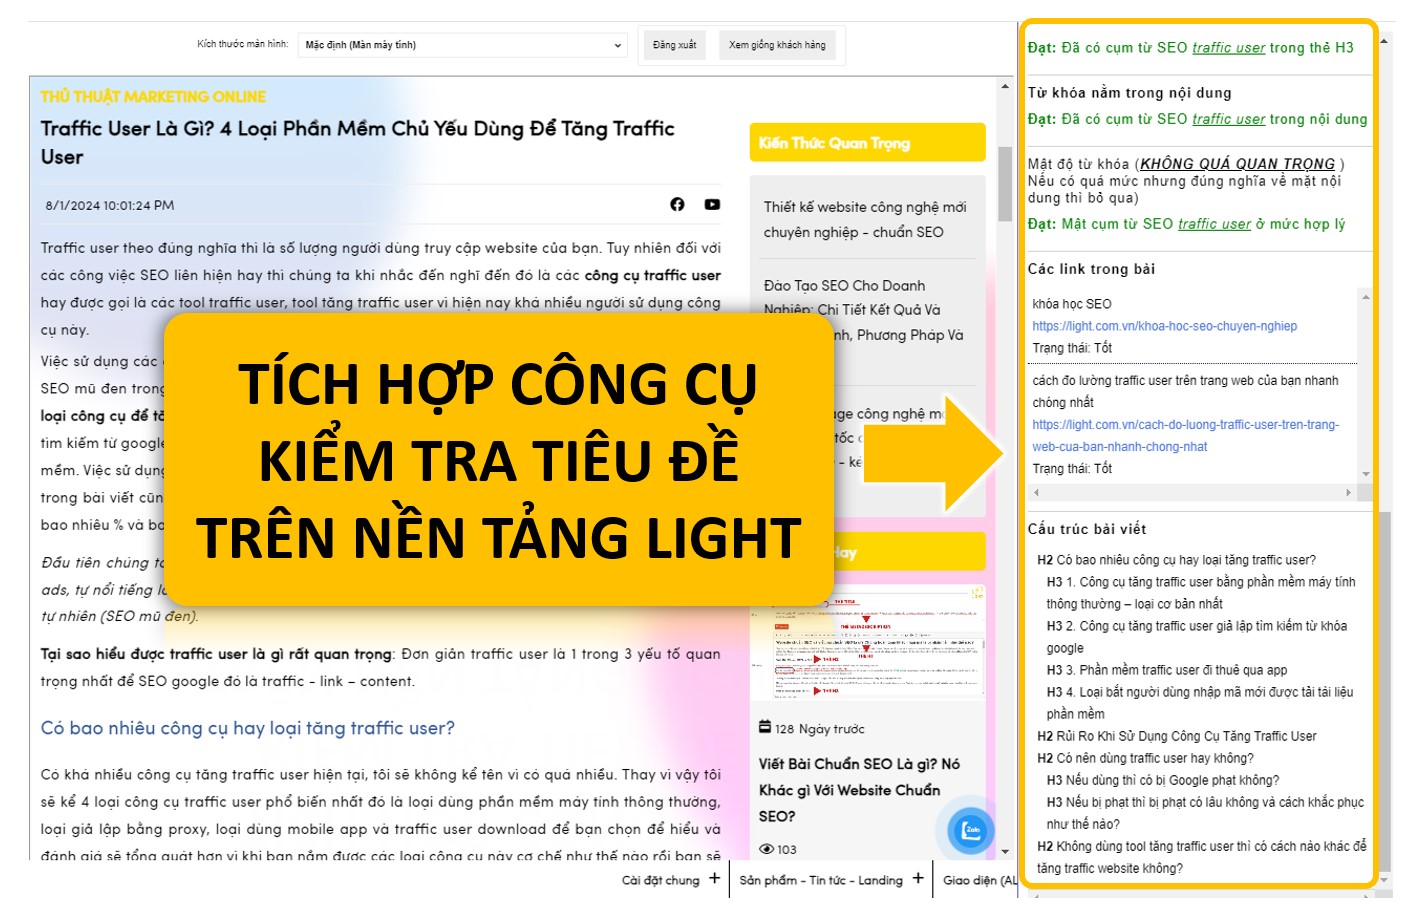Click the Đăng xuất button
1412x917 pixels.
click(675, 45)
